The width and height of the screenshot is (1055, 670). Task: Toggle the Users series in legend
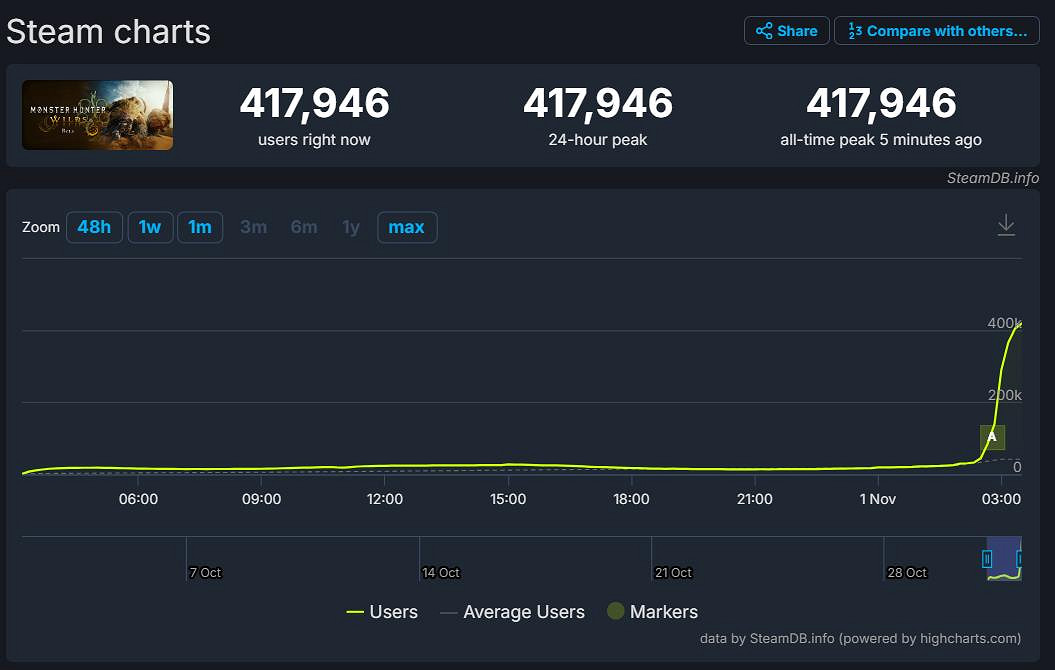(382, 612)
